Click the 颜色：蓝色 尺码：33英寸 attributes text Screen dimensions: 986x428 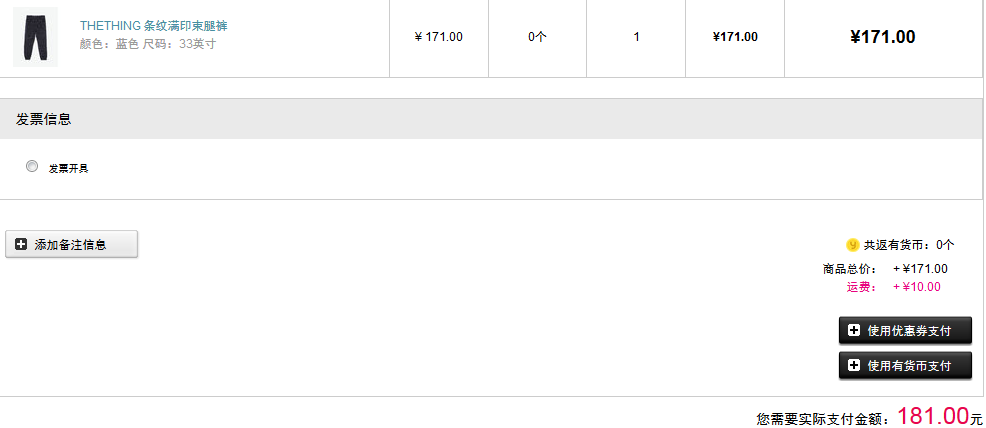[148, 44]
